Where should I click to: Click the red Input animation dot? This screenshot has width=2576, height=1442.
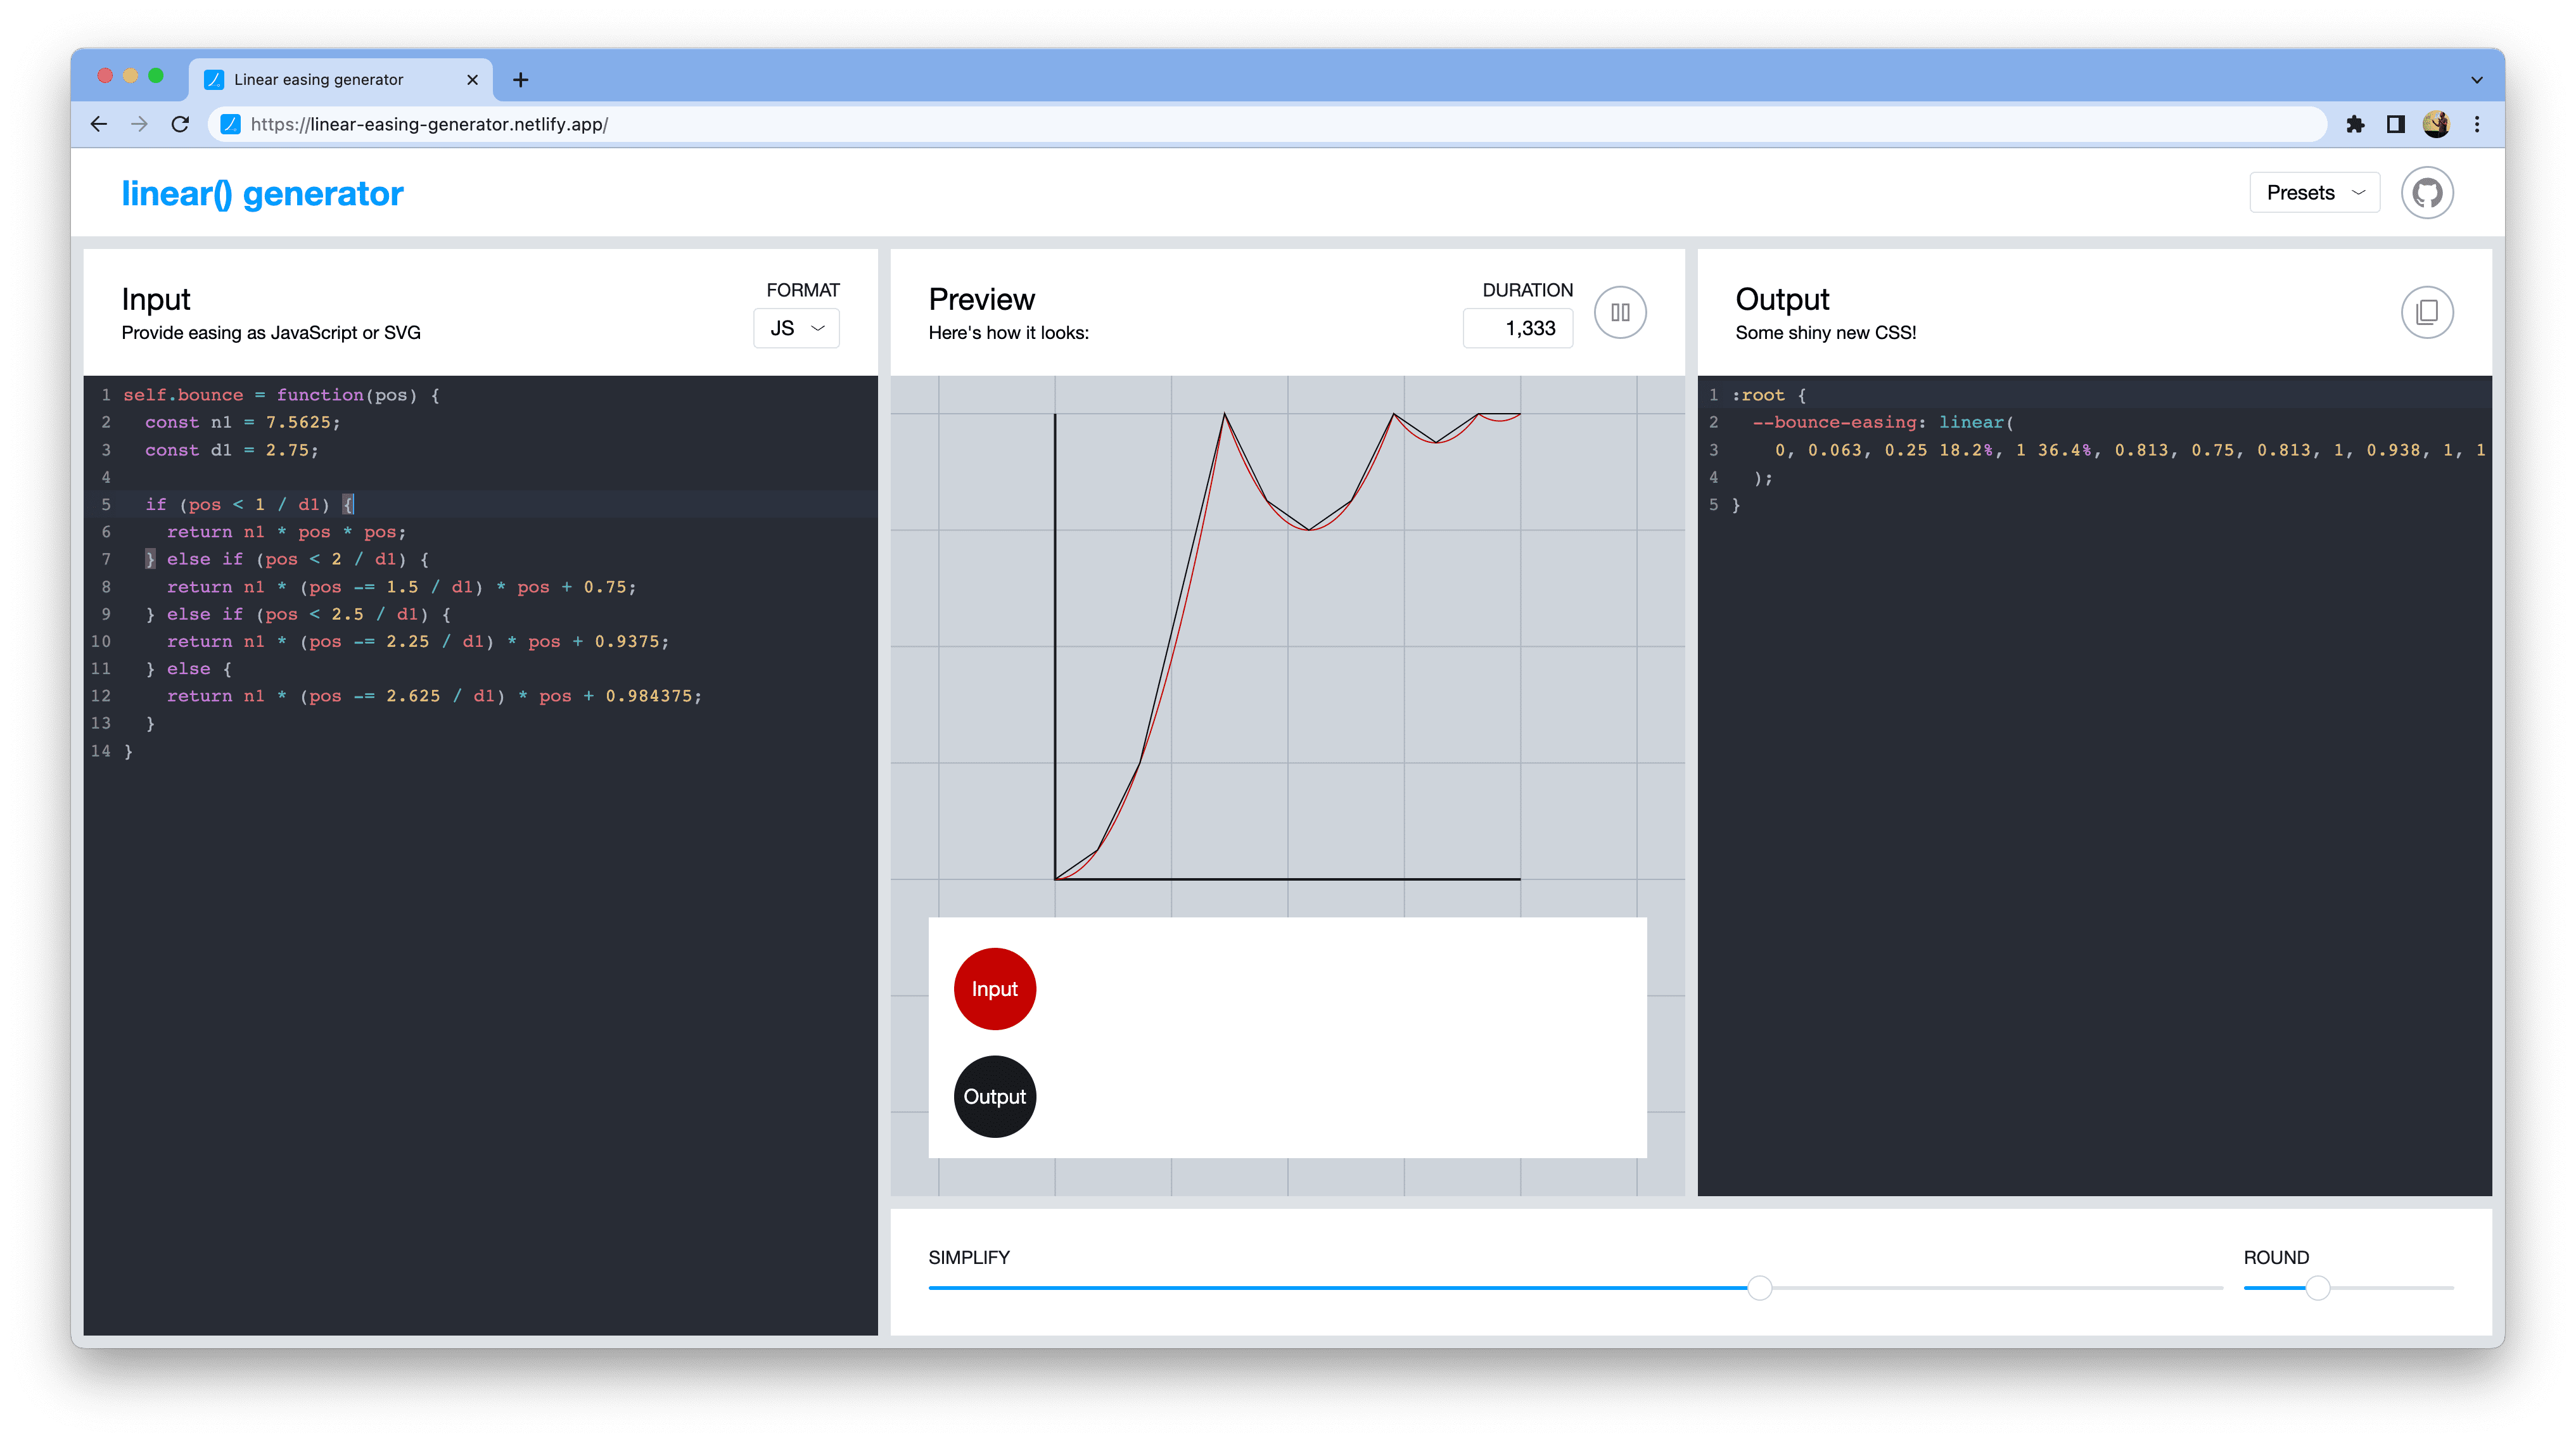pyautogui.click(x=993, y=987)
